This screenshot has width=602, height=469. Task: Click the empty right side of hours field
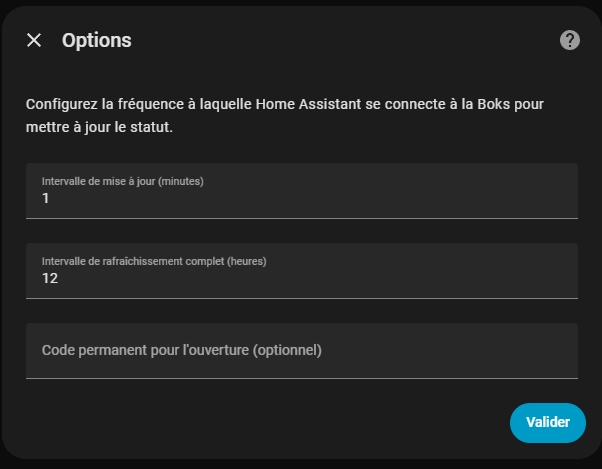pos(480,278)
